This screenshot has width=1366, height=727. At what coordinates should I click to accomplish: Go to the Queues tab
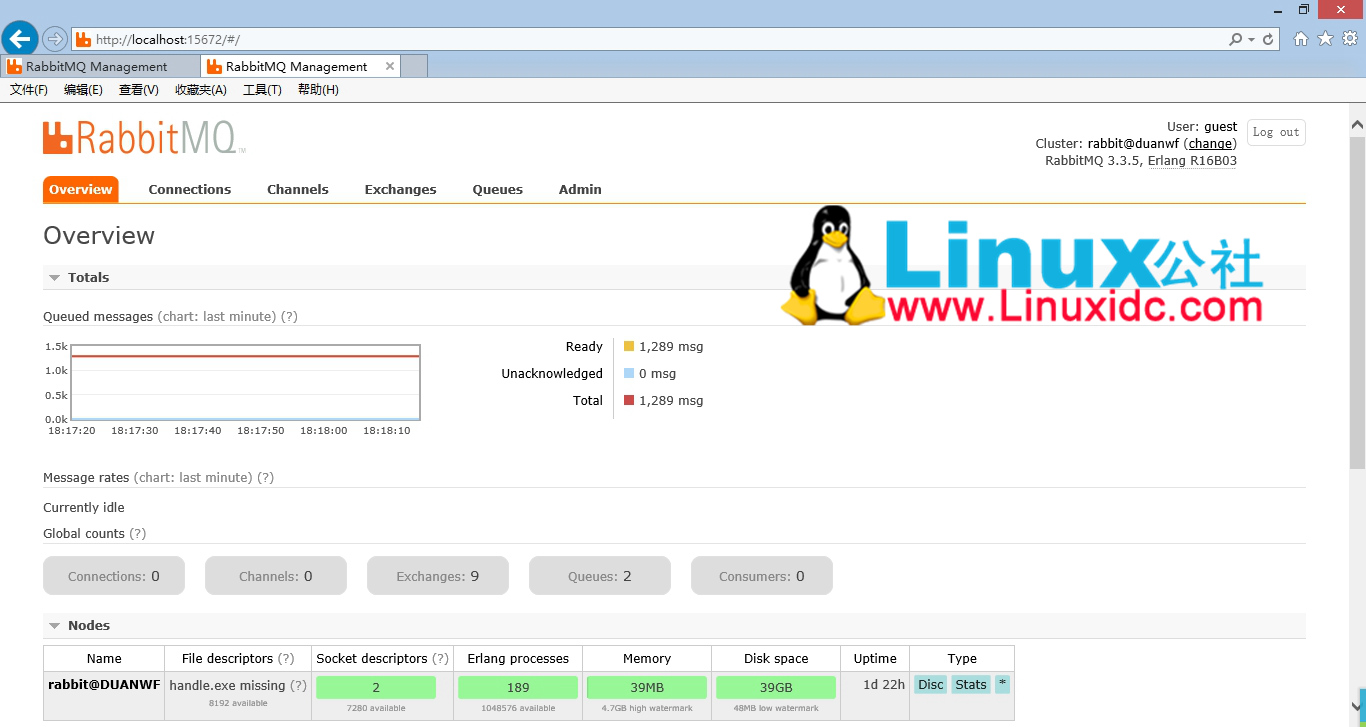498,189
